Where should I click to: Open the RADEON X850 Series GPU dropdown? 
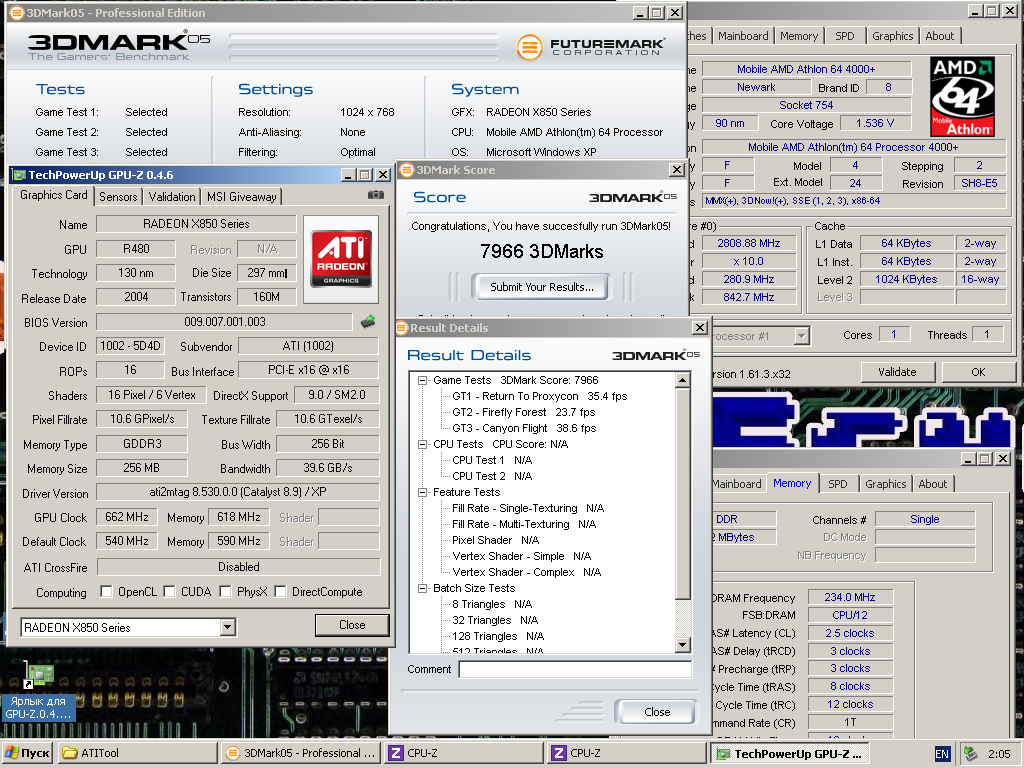227,628
